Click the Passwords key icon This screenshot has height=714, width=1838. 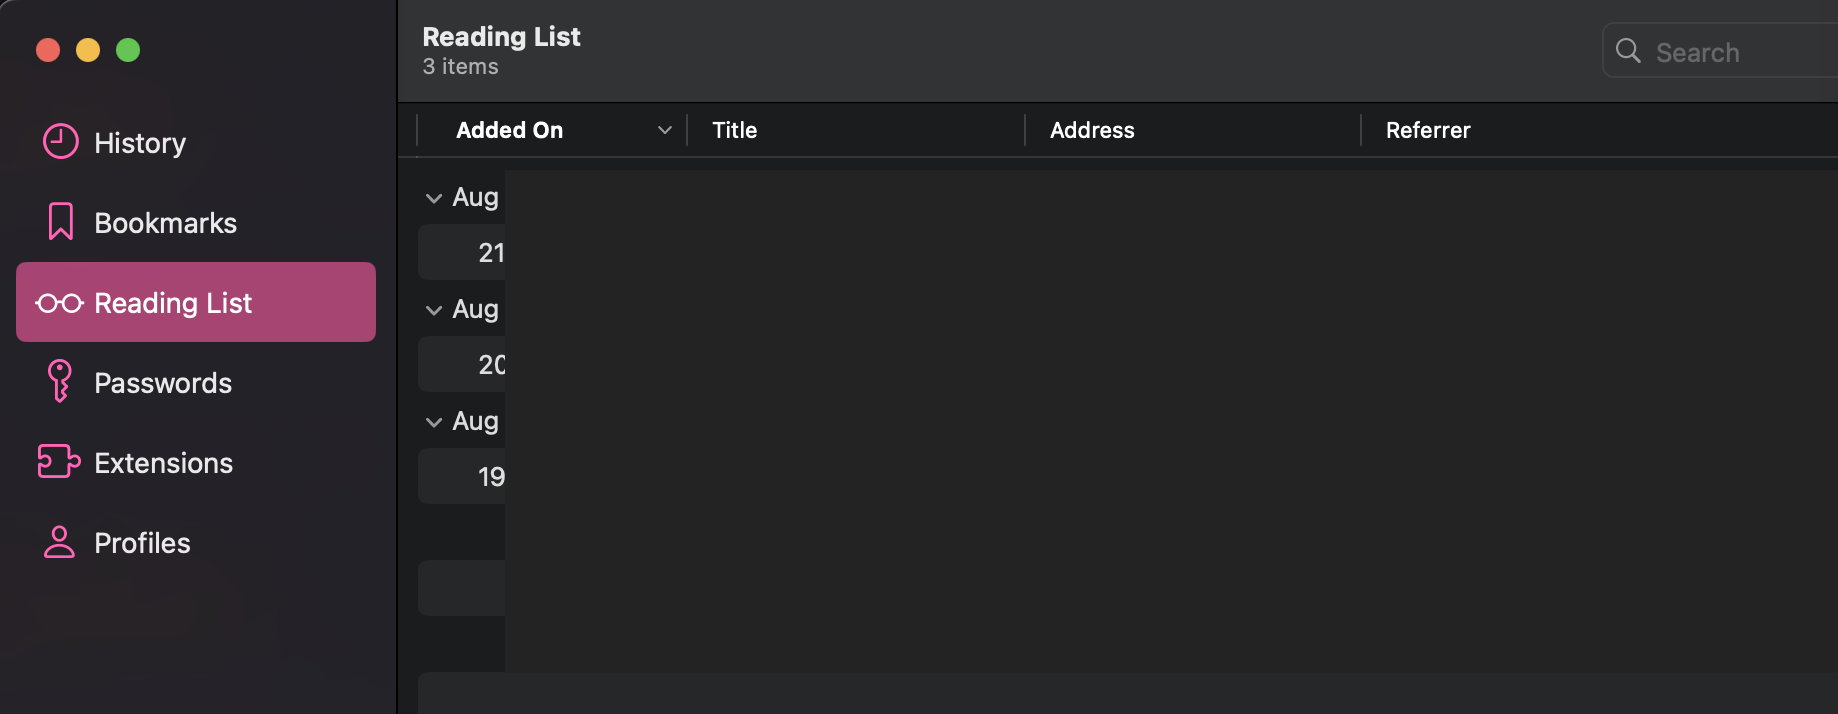[x=60, y=382]
